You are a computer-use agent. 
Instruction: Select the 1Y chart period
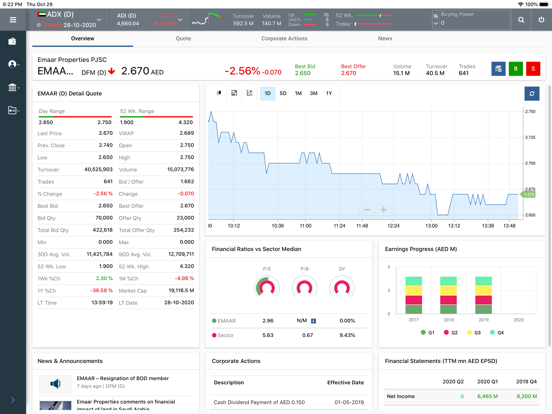(x=329, y=93)
